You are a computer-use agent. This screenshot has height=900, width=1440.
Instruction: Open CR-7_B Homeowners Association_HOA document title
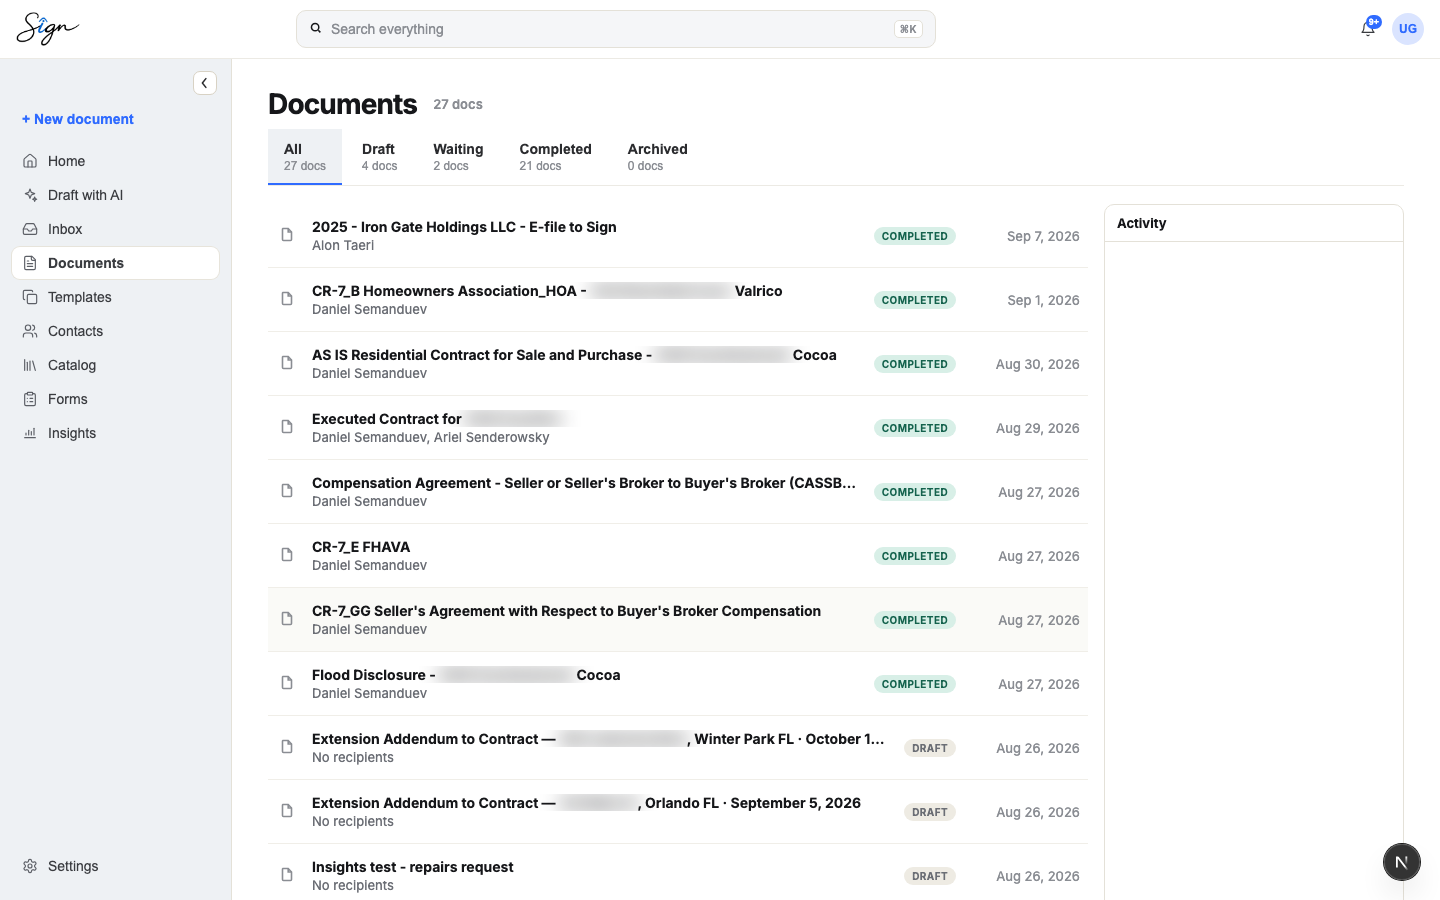547,291
